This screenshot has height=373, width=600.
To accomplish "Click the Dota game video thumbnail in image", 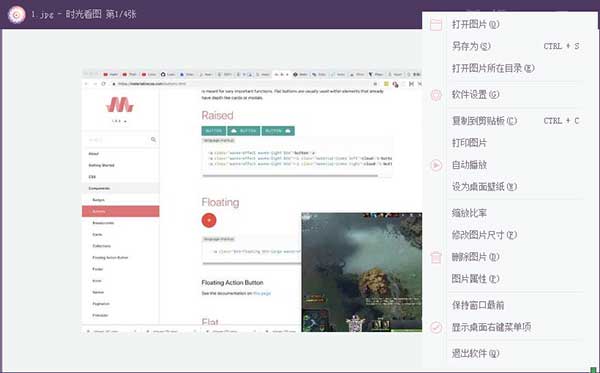I will (362, 272).
